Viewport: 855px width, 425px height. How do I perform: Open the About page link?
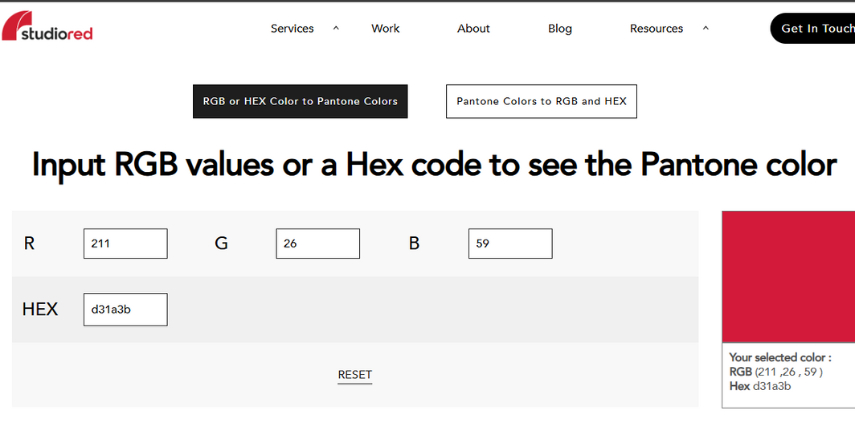(473, 29)
